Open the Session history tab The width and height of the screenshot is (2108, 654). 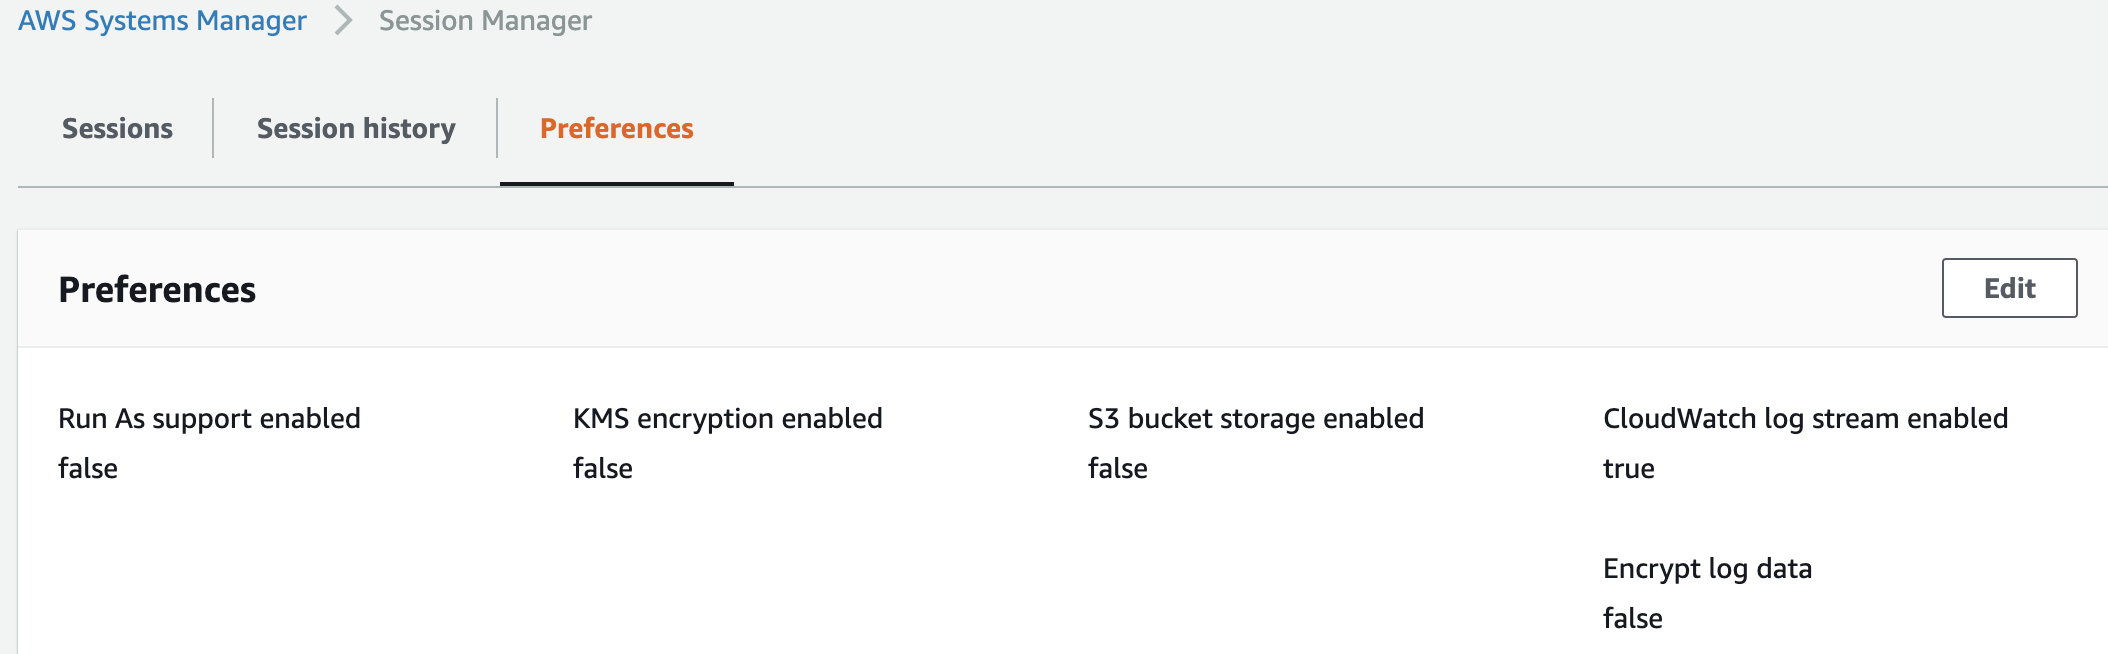click(356, 129)
